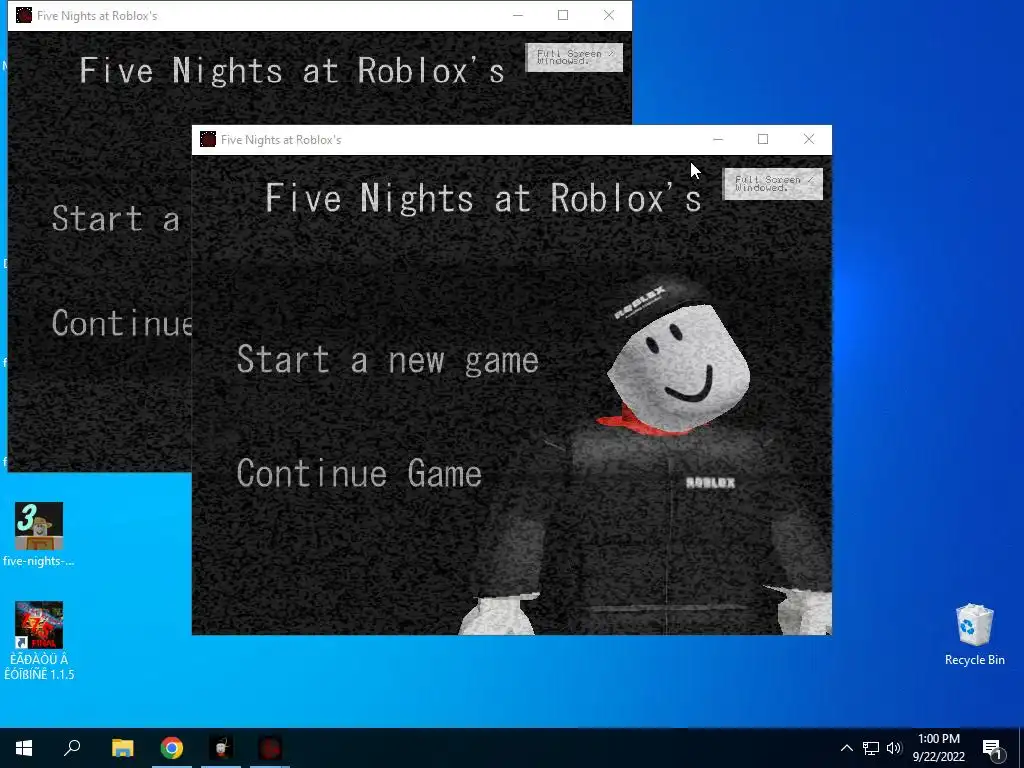Close the front Five Nights at Roblox's window
The height and width of the screenshot is (768, 1024).
(x=808, y=139)
